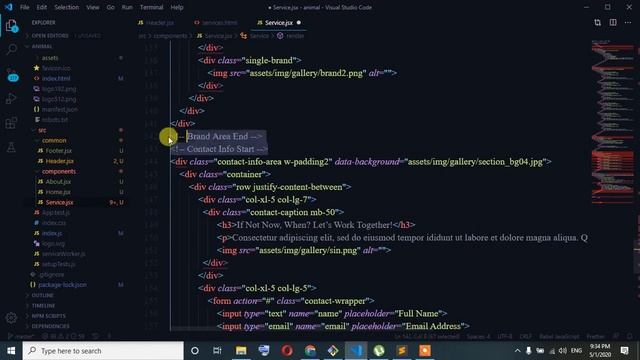
Task: Launch Opera browser from taskbar
Action: click(x=287, y=351)
